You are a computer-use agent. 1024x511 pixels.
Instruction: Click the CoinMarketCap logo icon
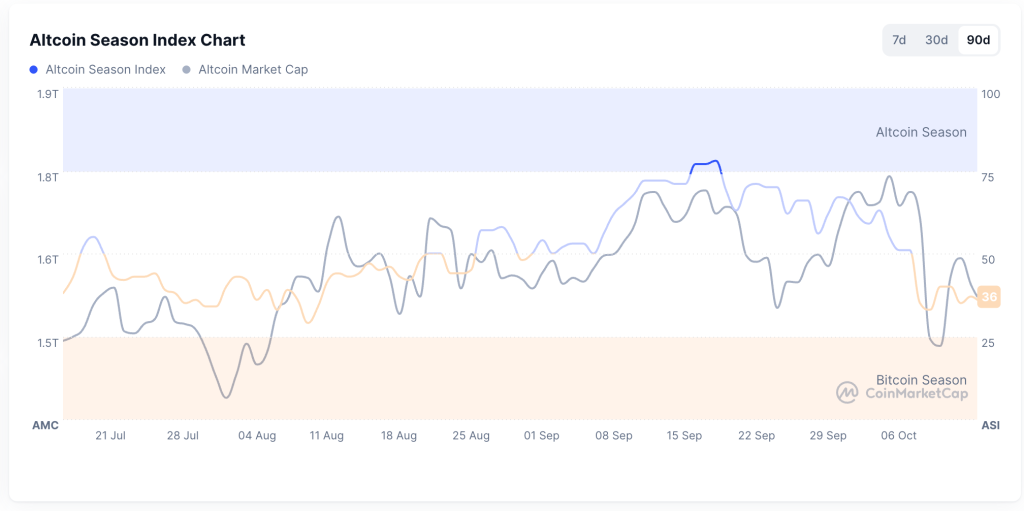pyautogui.click(x=847, y=393)
